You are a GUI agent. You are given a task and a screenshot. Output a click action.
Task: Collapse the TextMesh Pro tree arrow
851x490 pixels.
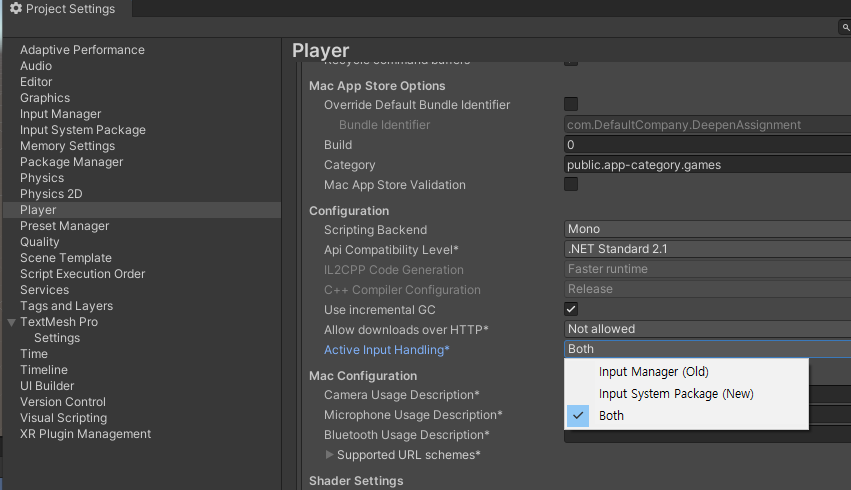[11, 322]
